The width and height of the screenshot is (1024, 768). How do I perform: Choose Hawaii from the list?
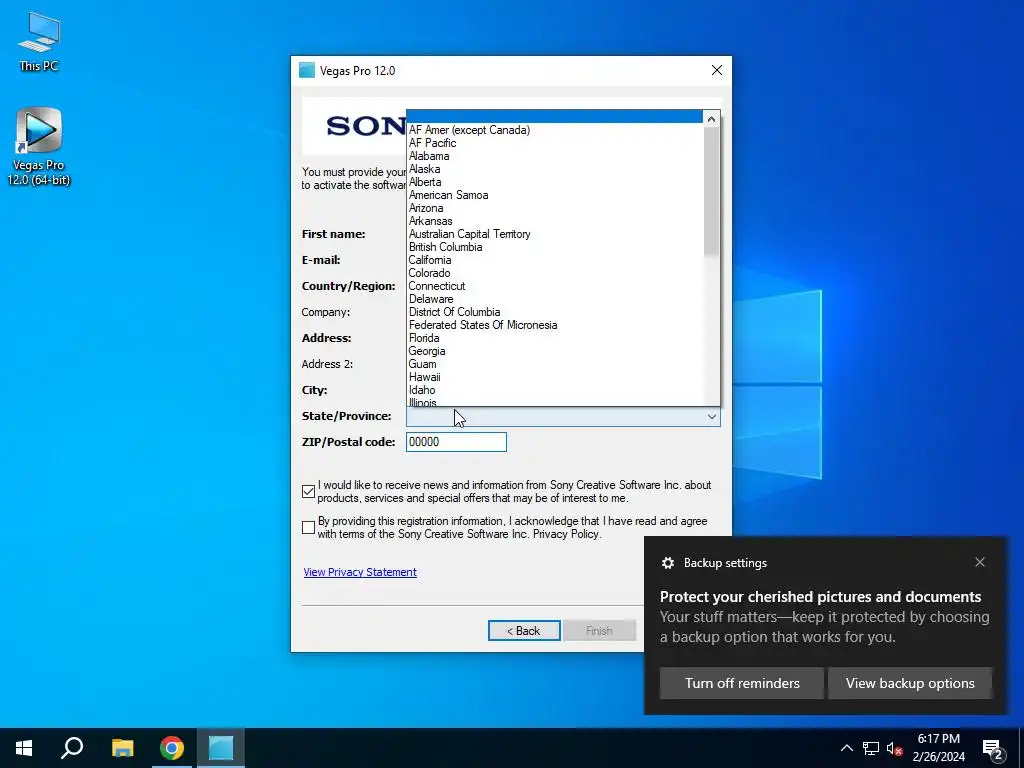[554, 377]
